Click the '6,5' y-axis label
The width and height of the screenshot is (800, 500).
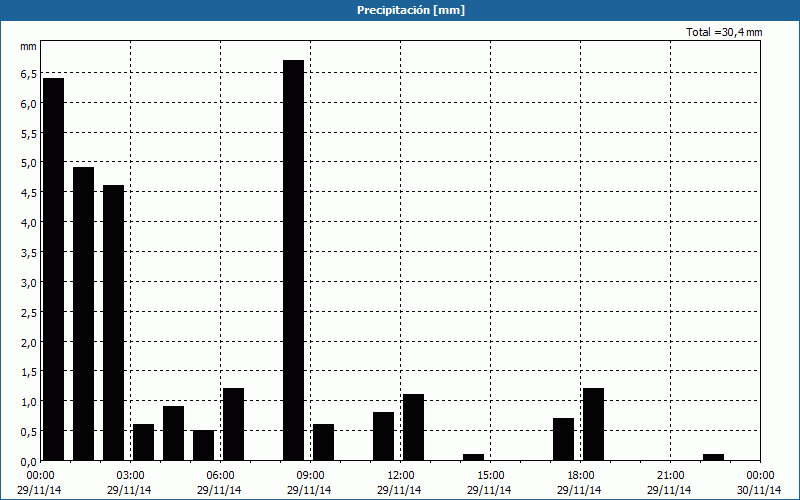pyautogui.click(x=29, y=74)
